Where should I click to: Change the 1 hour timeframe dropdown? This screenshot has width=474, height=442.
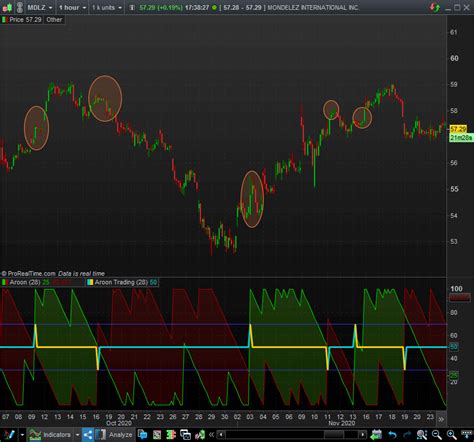click(72, 7)
